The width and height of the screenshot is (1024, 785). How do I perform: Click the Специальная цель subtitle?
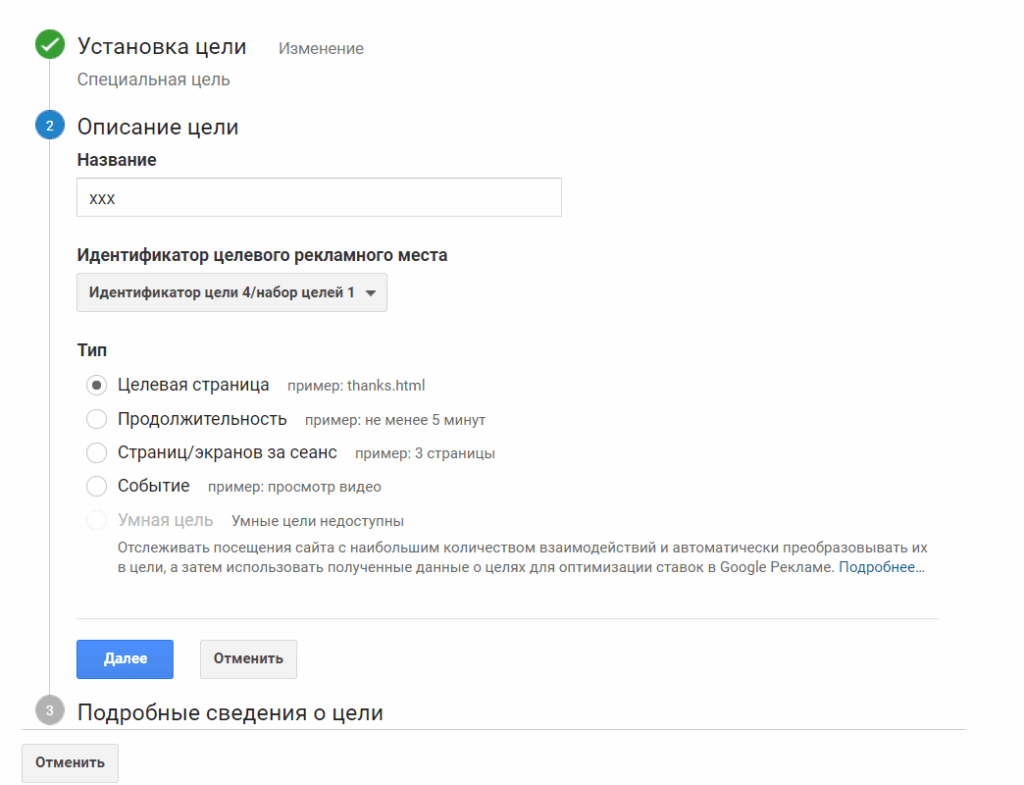click(x=154, y=79)
